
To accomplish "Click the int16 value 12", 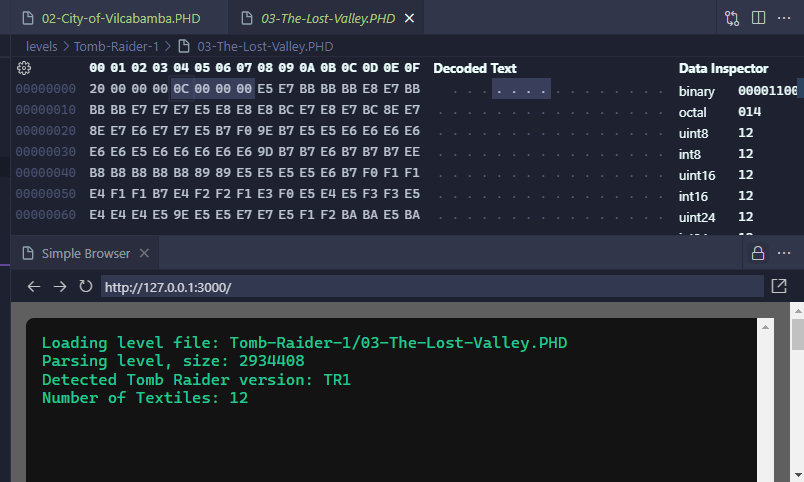I will [746, 196].
